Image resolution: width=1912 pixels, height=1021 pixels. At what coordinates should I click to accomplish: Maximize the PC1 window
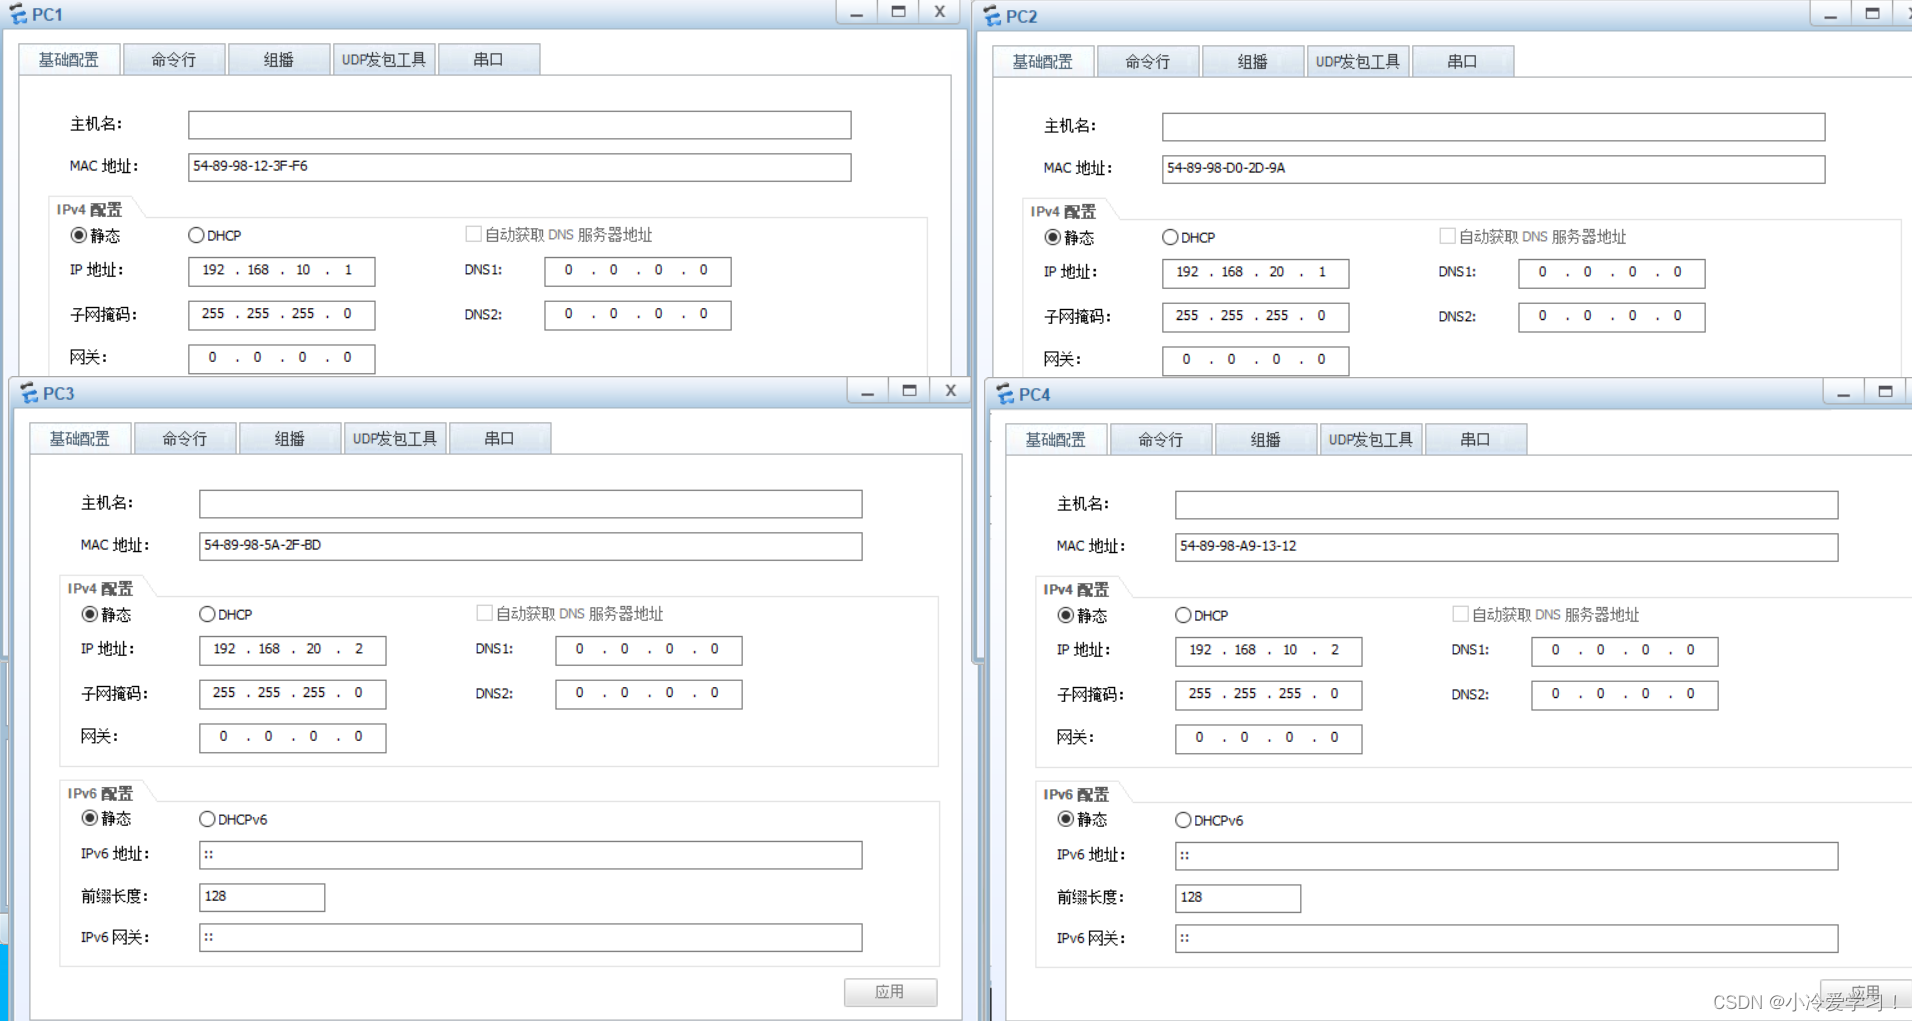click(898, 12)
